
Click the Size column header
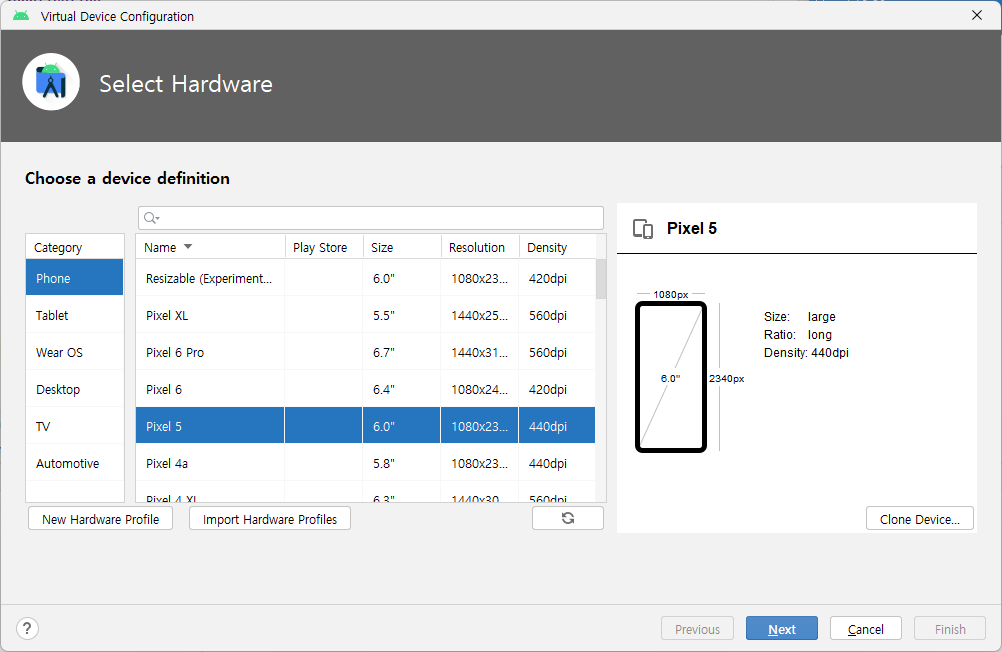click(x=402, y=247)
